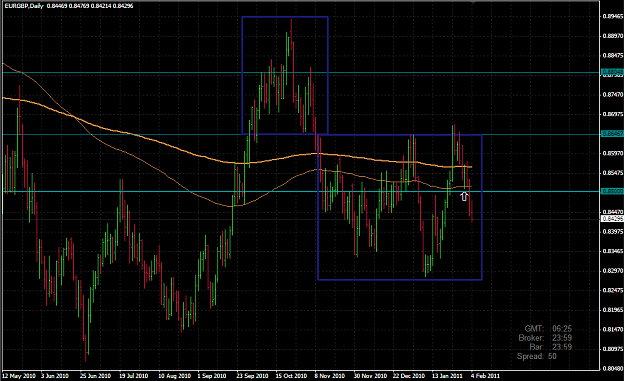Select the topmost teal horizontal line price tag
Image resolution: width=625 pixels, height=381 pixels.
click(612, 73)
